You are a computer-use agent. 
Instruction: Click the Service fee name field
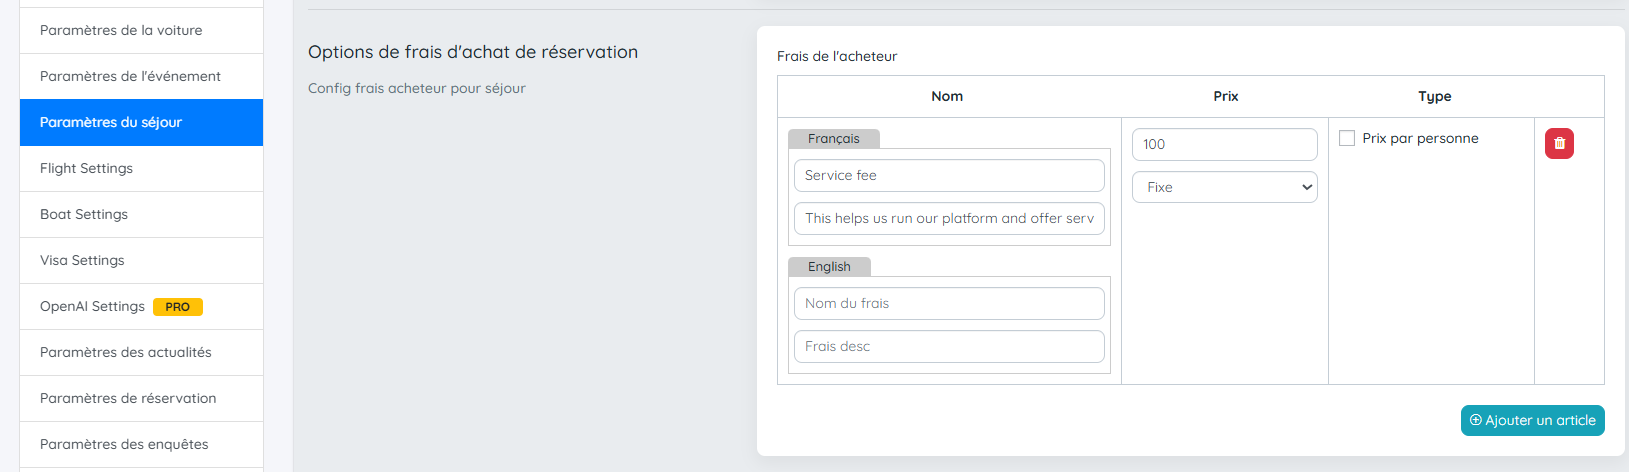[x=948, y=175]
